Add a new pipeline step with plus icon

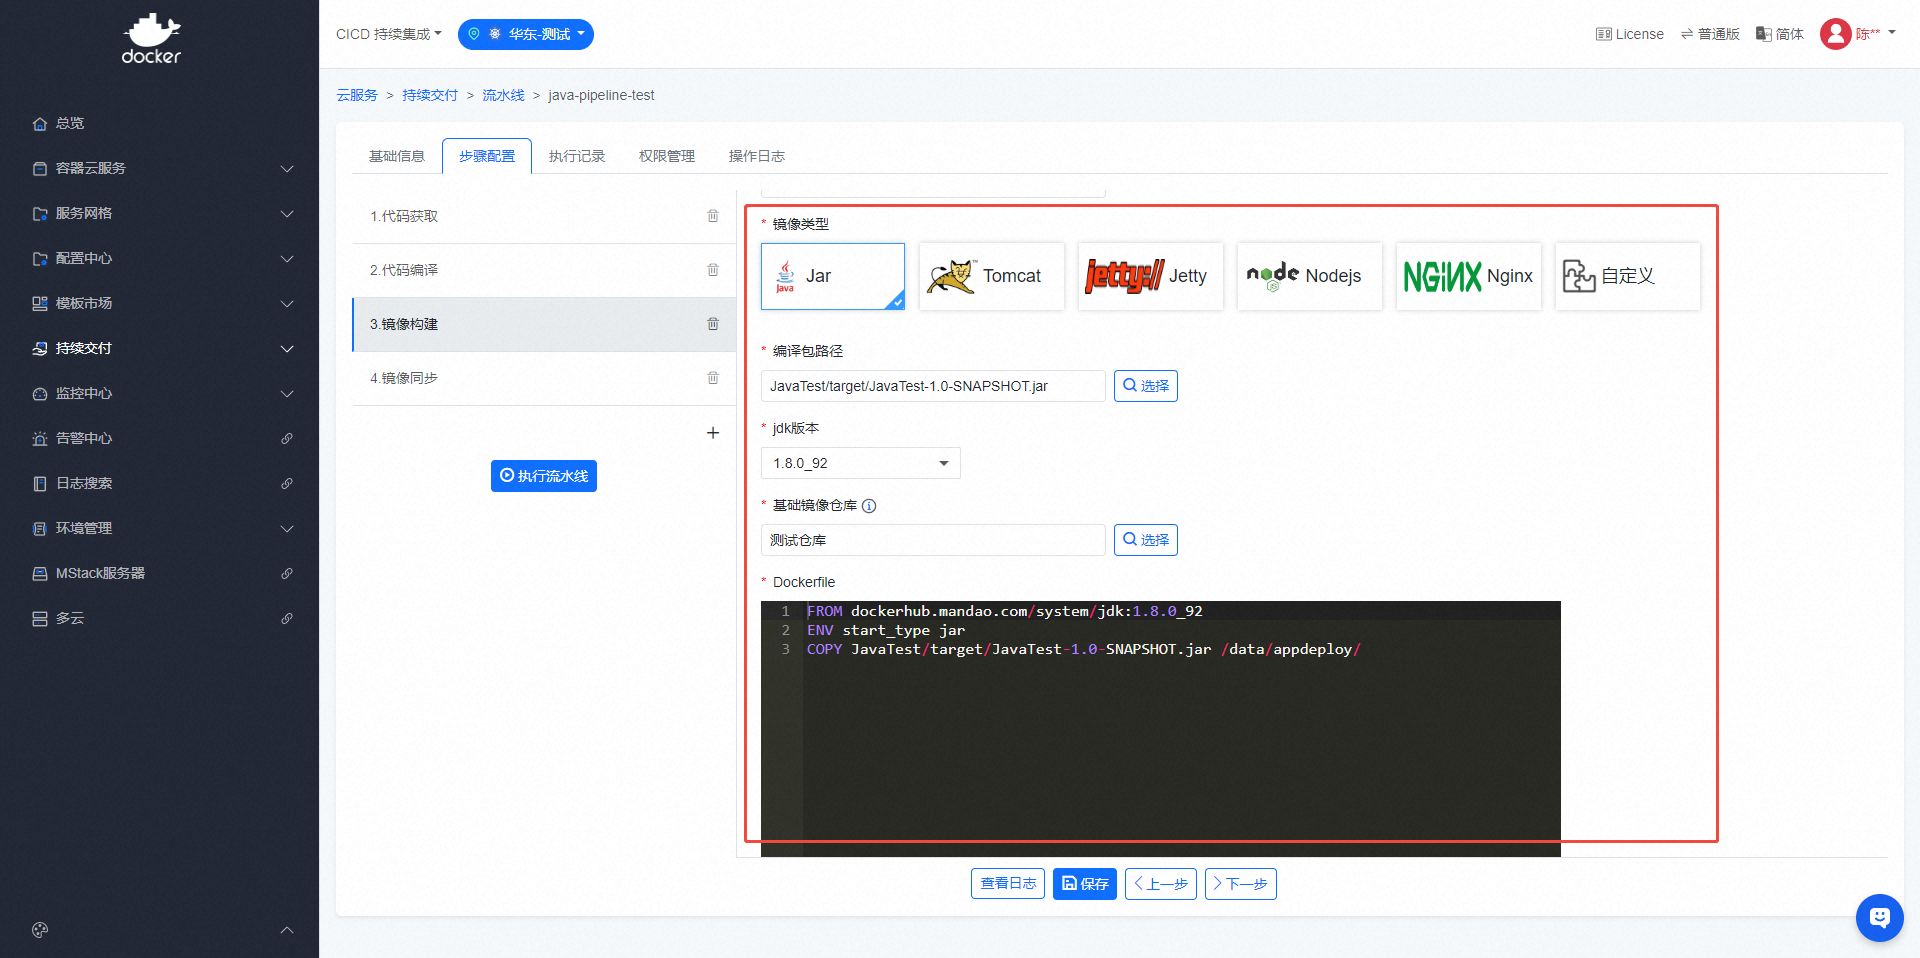click(x=713, y=433)
